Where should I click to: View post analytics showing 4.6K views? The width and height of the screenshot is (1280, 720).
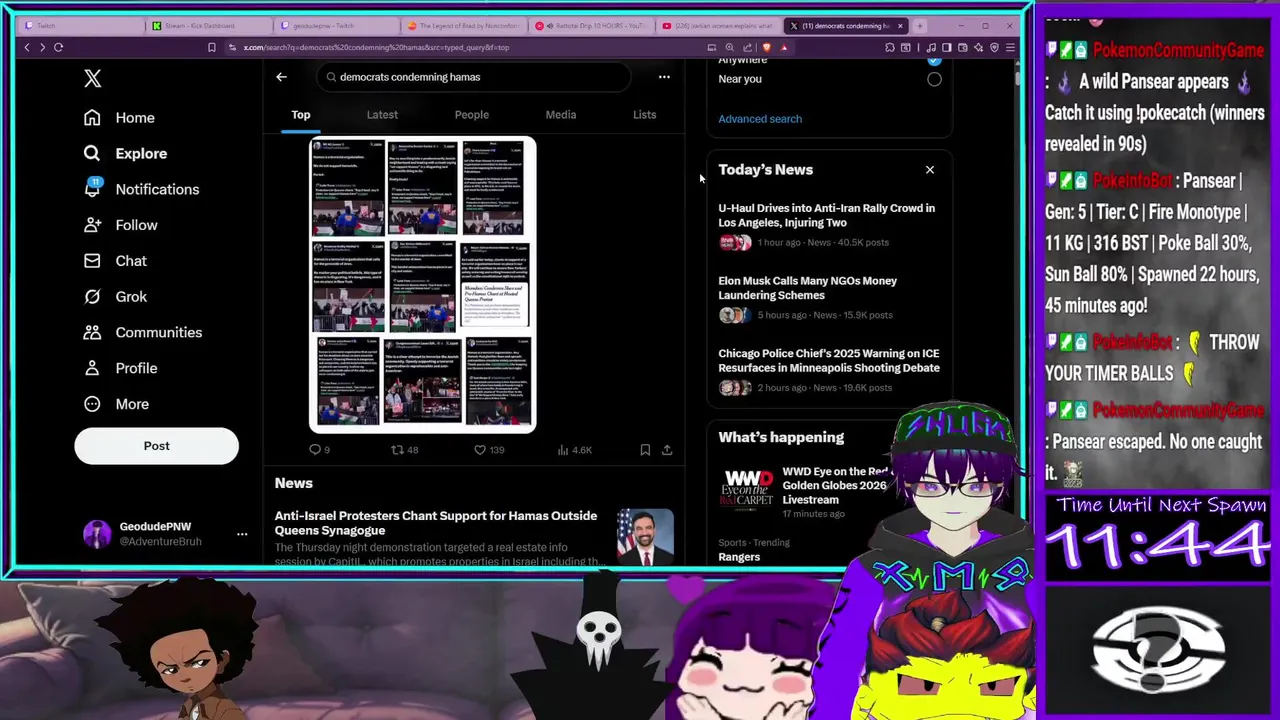(574, 450)
